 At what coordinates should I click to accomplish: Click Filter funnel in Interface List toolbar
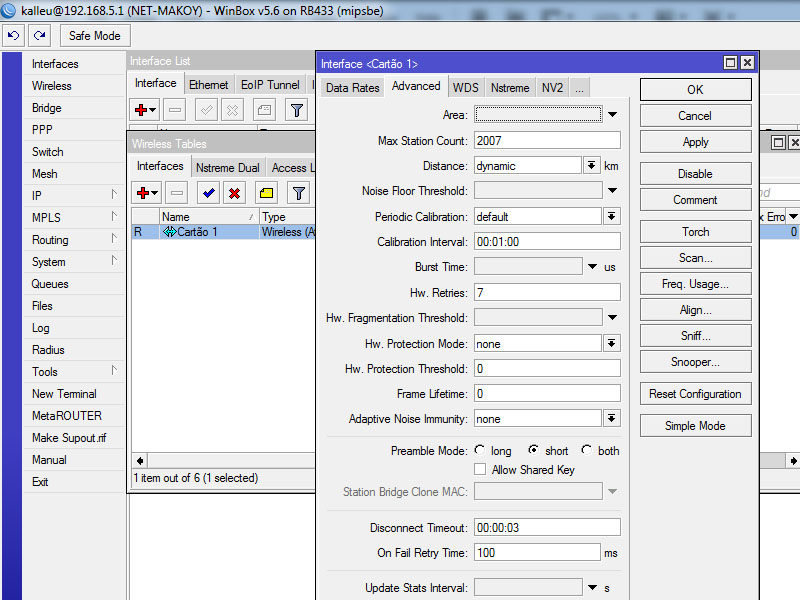point(296,110)
